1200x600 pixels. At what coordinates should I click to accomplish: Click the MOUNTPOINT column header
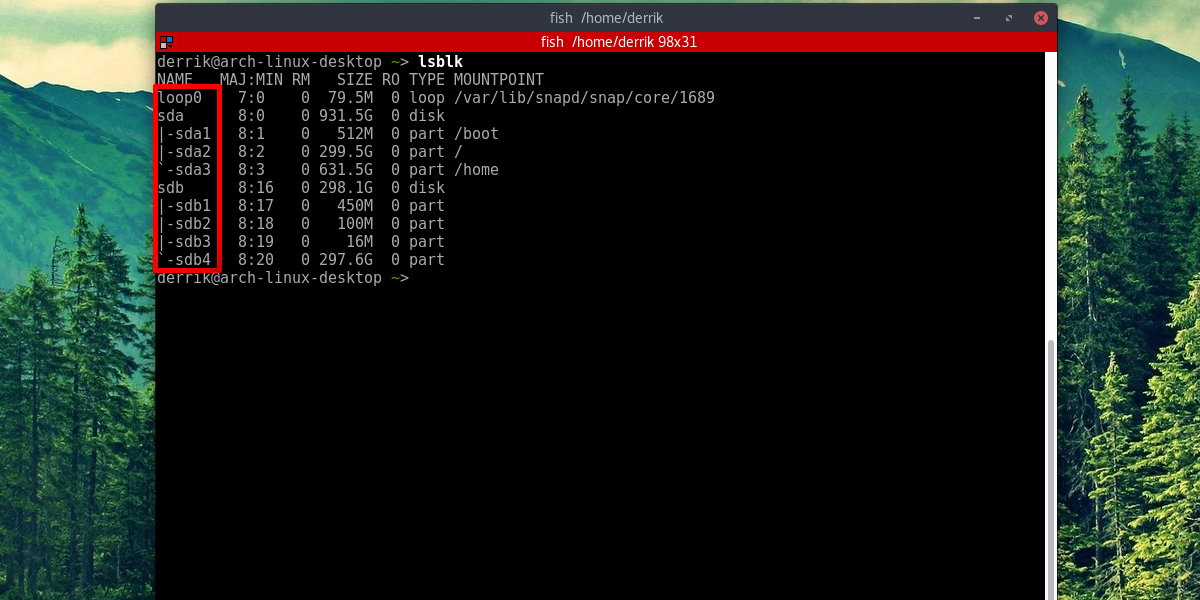point(499,80)
